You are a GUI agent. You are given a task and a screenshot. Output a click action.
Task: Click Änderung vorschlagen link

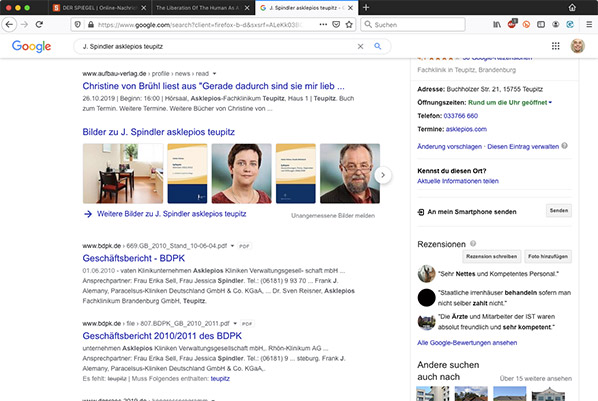(x=449, y=147)
